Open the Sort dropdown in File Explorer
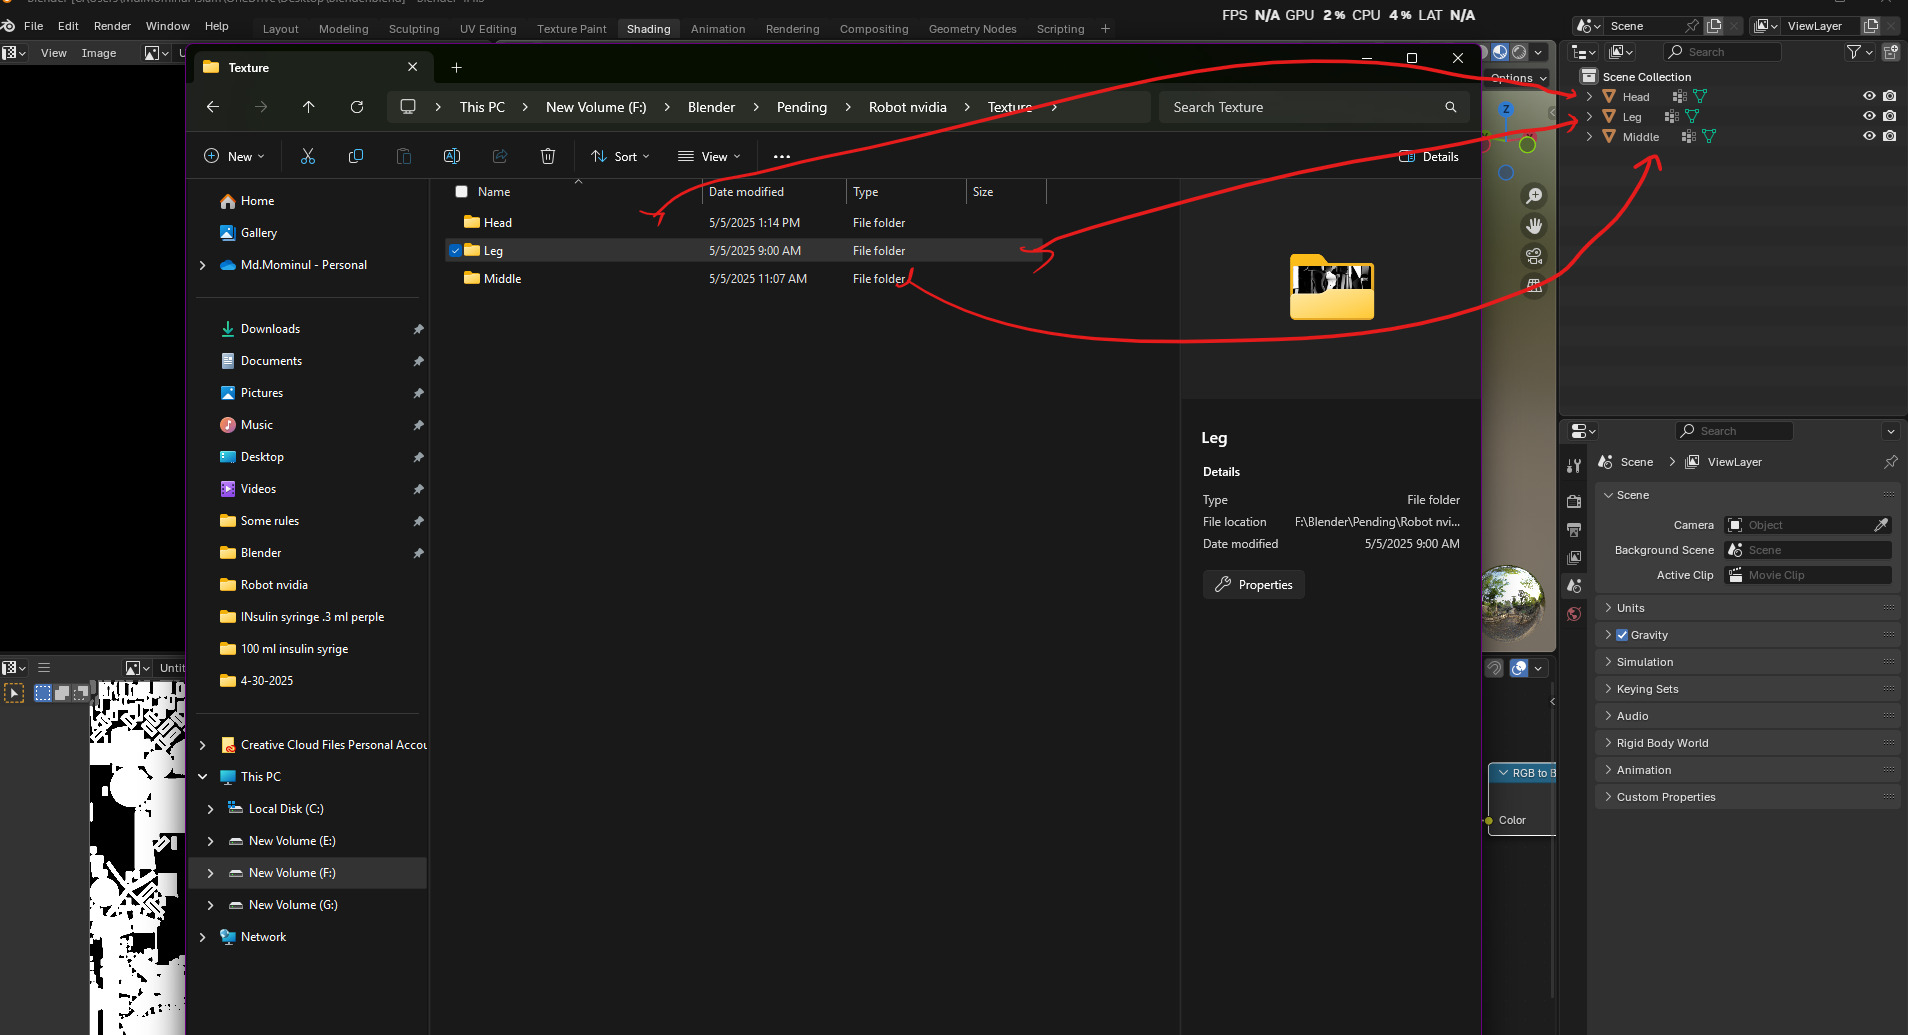 point(621,156)
